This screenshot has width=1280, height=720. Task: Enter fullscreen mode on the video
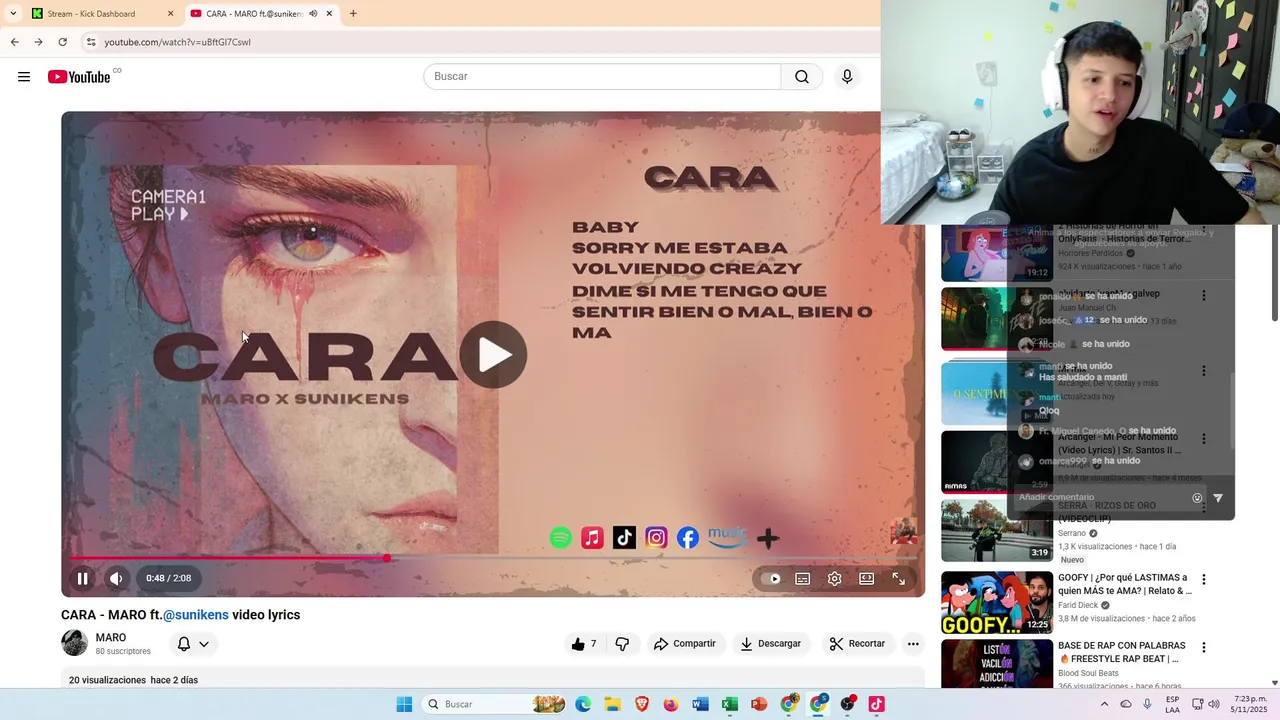click(899, 578)
